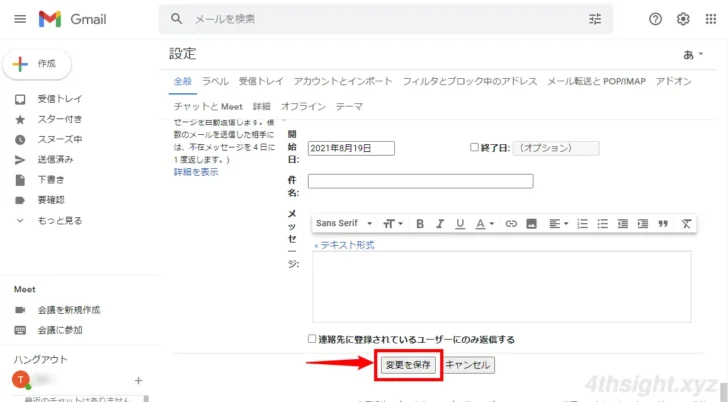Click into the message body area
Viewport: 728px width, 402px height.
(x=501, y=287)
